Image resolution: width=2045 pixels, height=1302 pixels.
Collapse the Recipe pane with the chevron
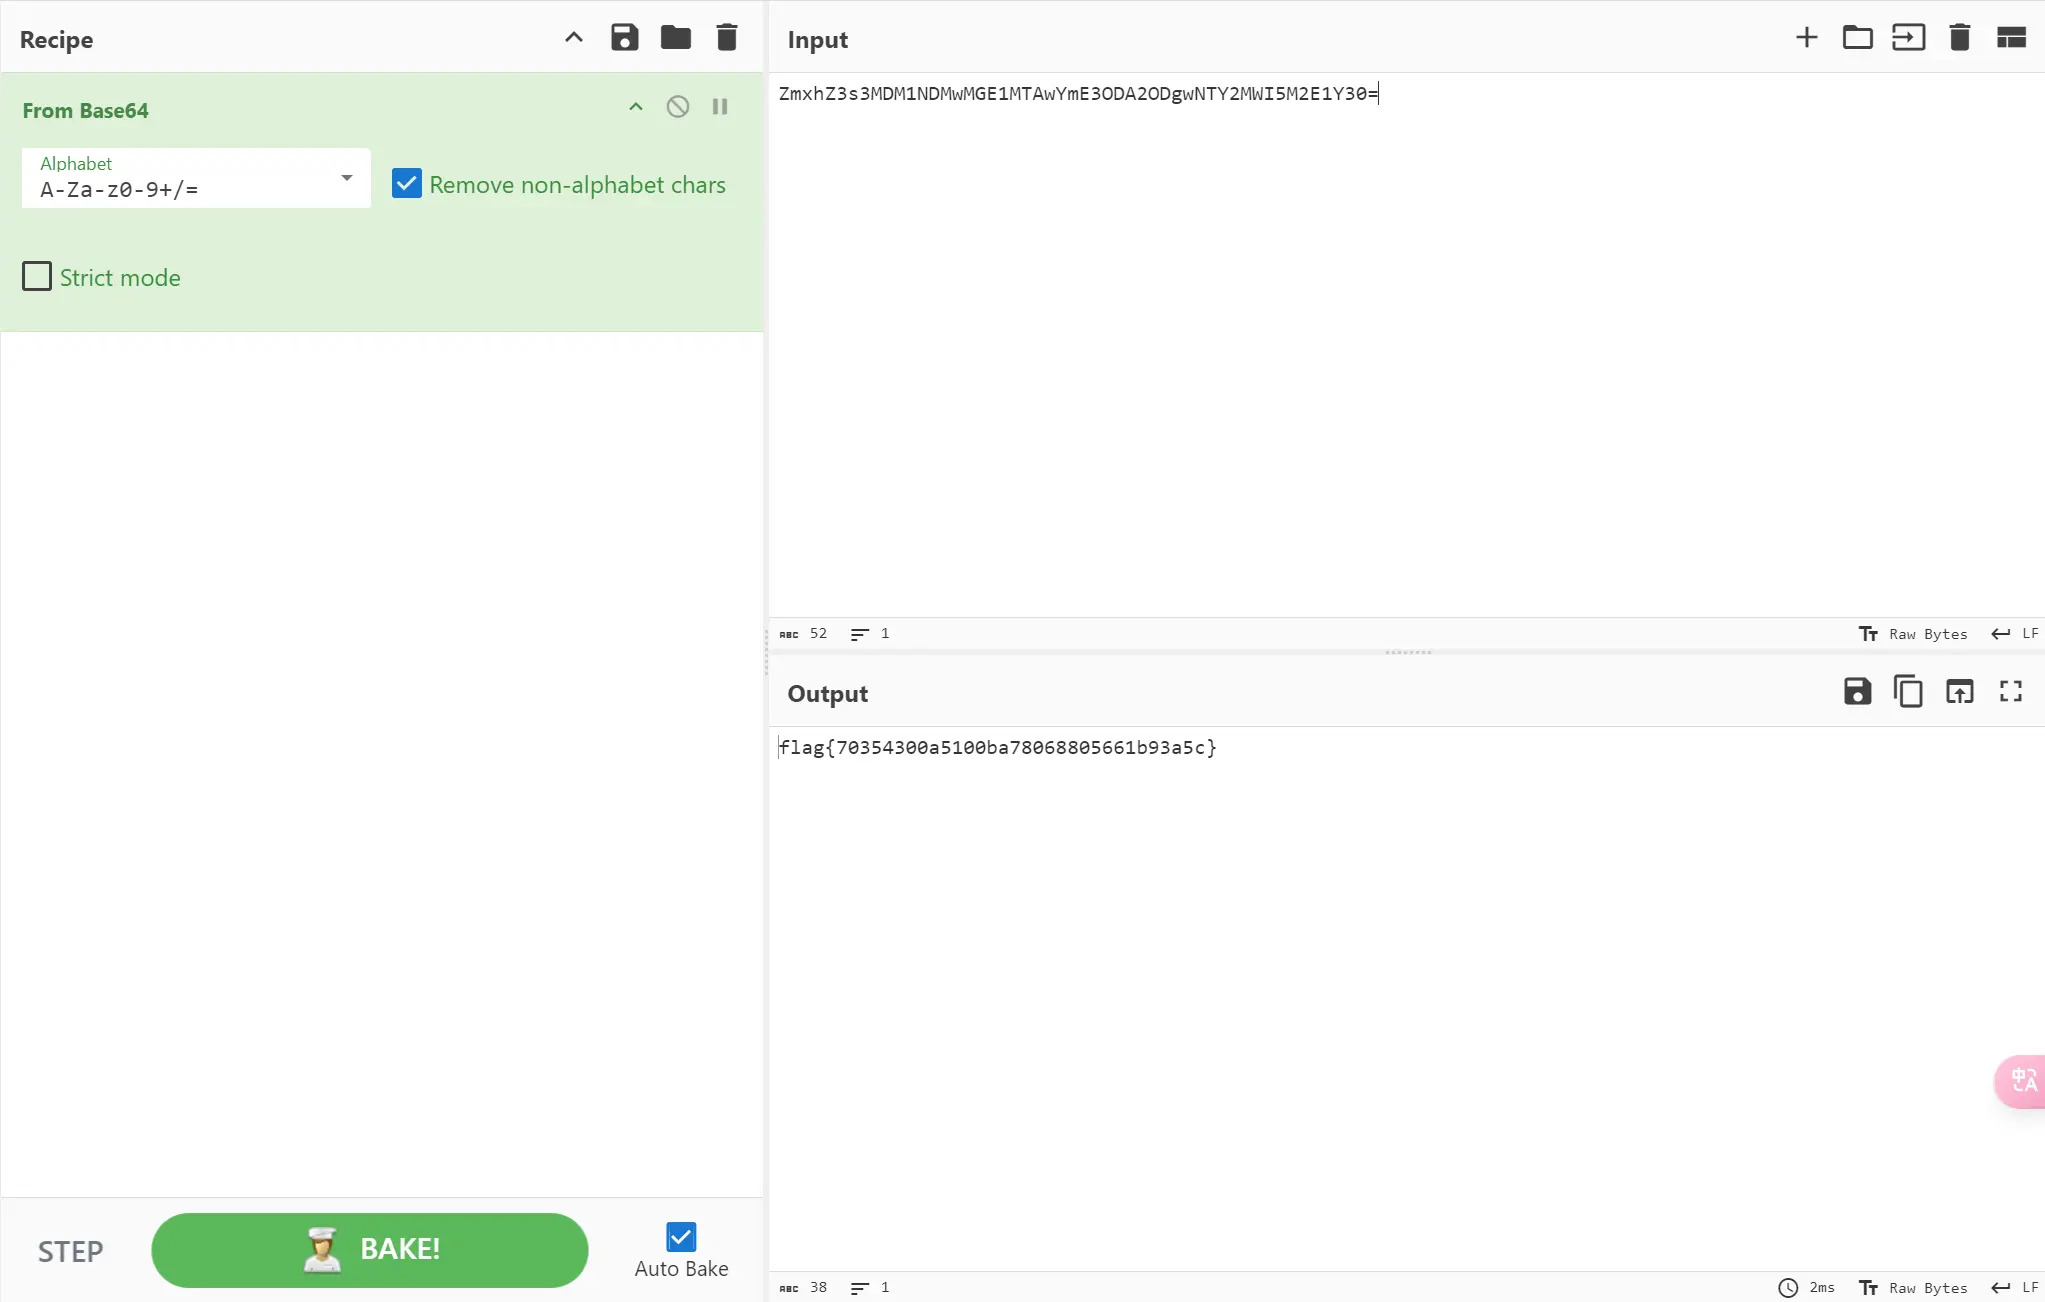[x=574, y=38]
